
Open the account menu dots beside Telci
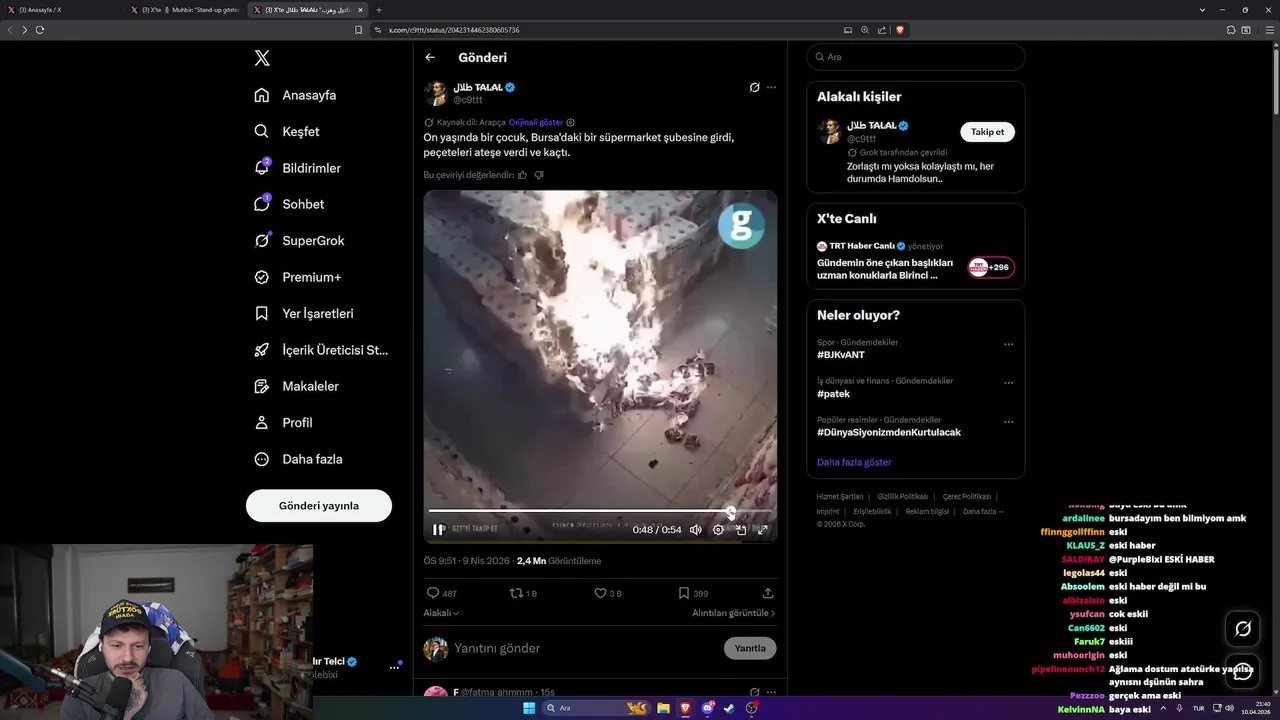(394, 667)
